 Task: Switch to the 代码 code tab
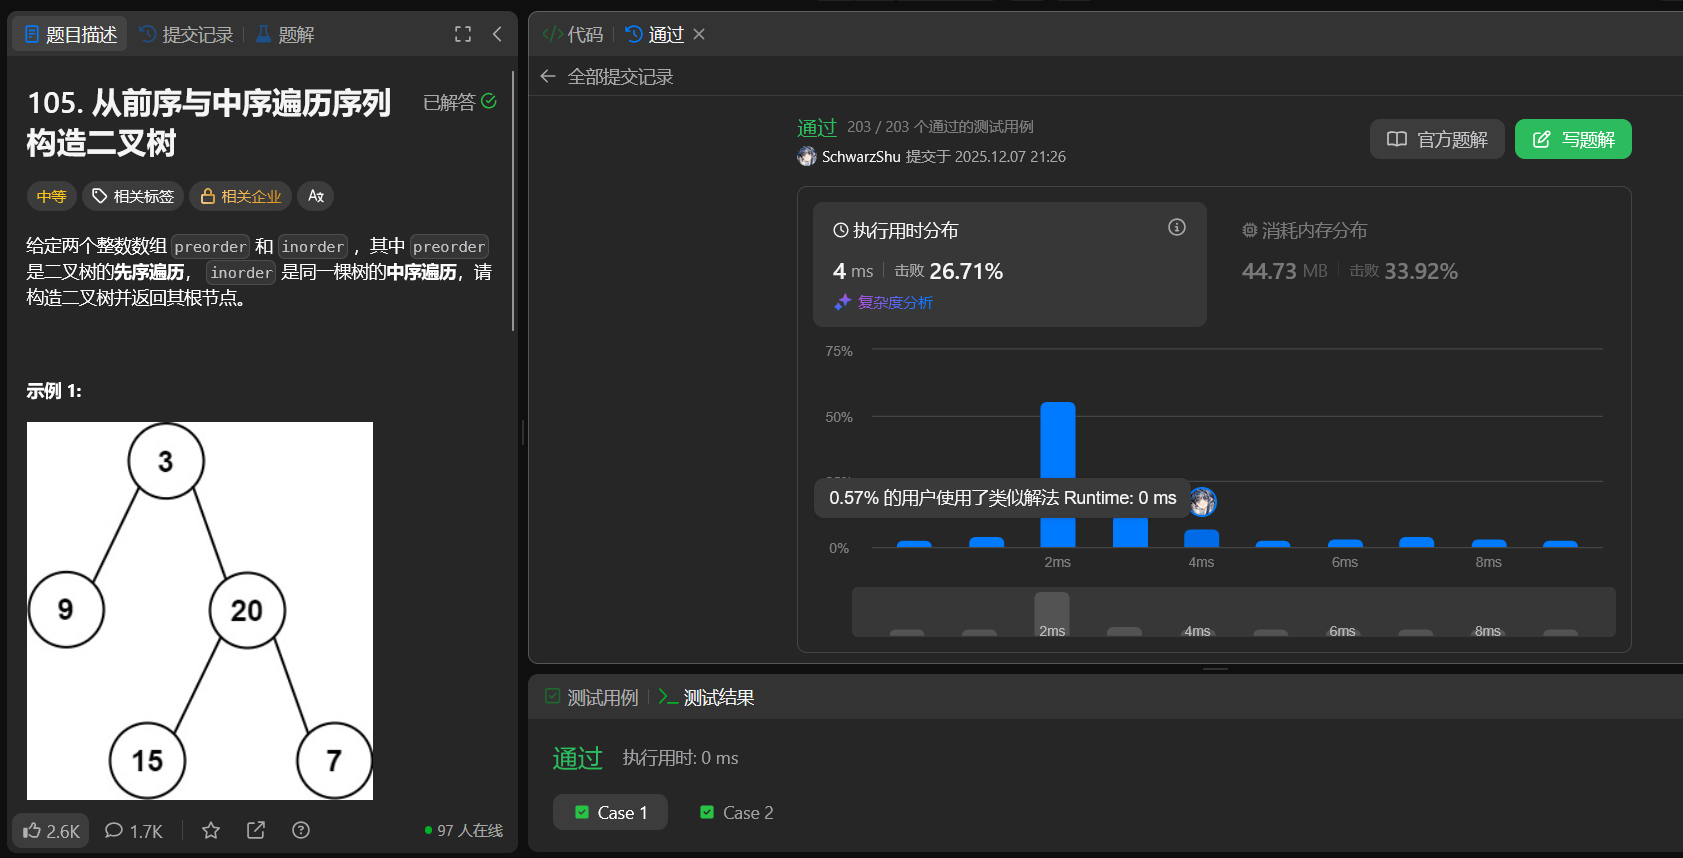pos(573,35)
